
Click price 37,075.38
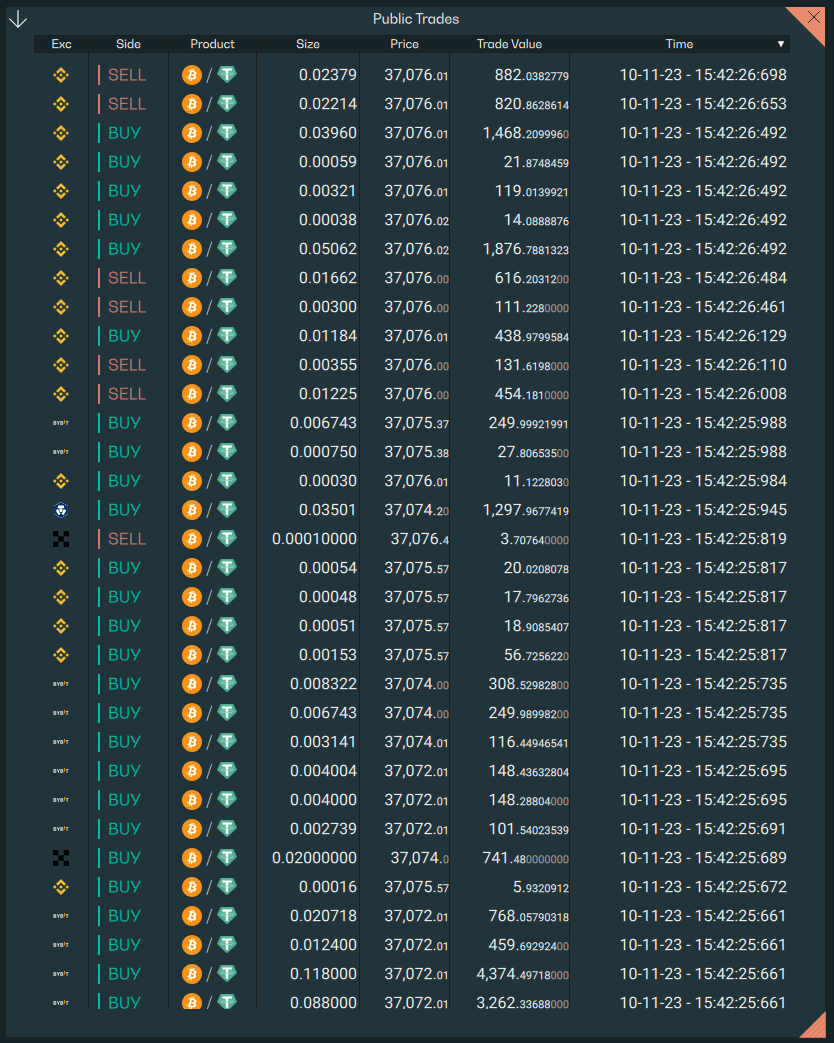pos(416,452)
